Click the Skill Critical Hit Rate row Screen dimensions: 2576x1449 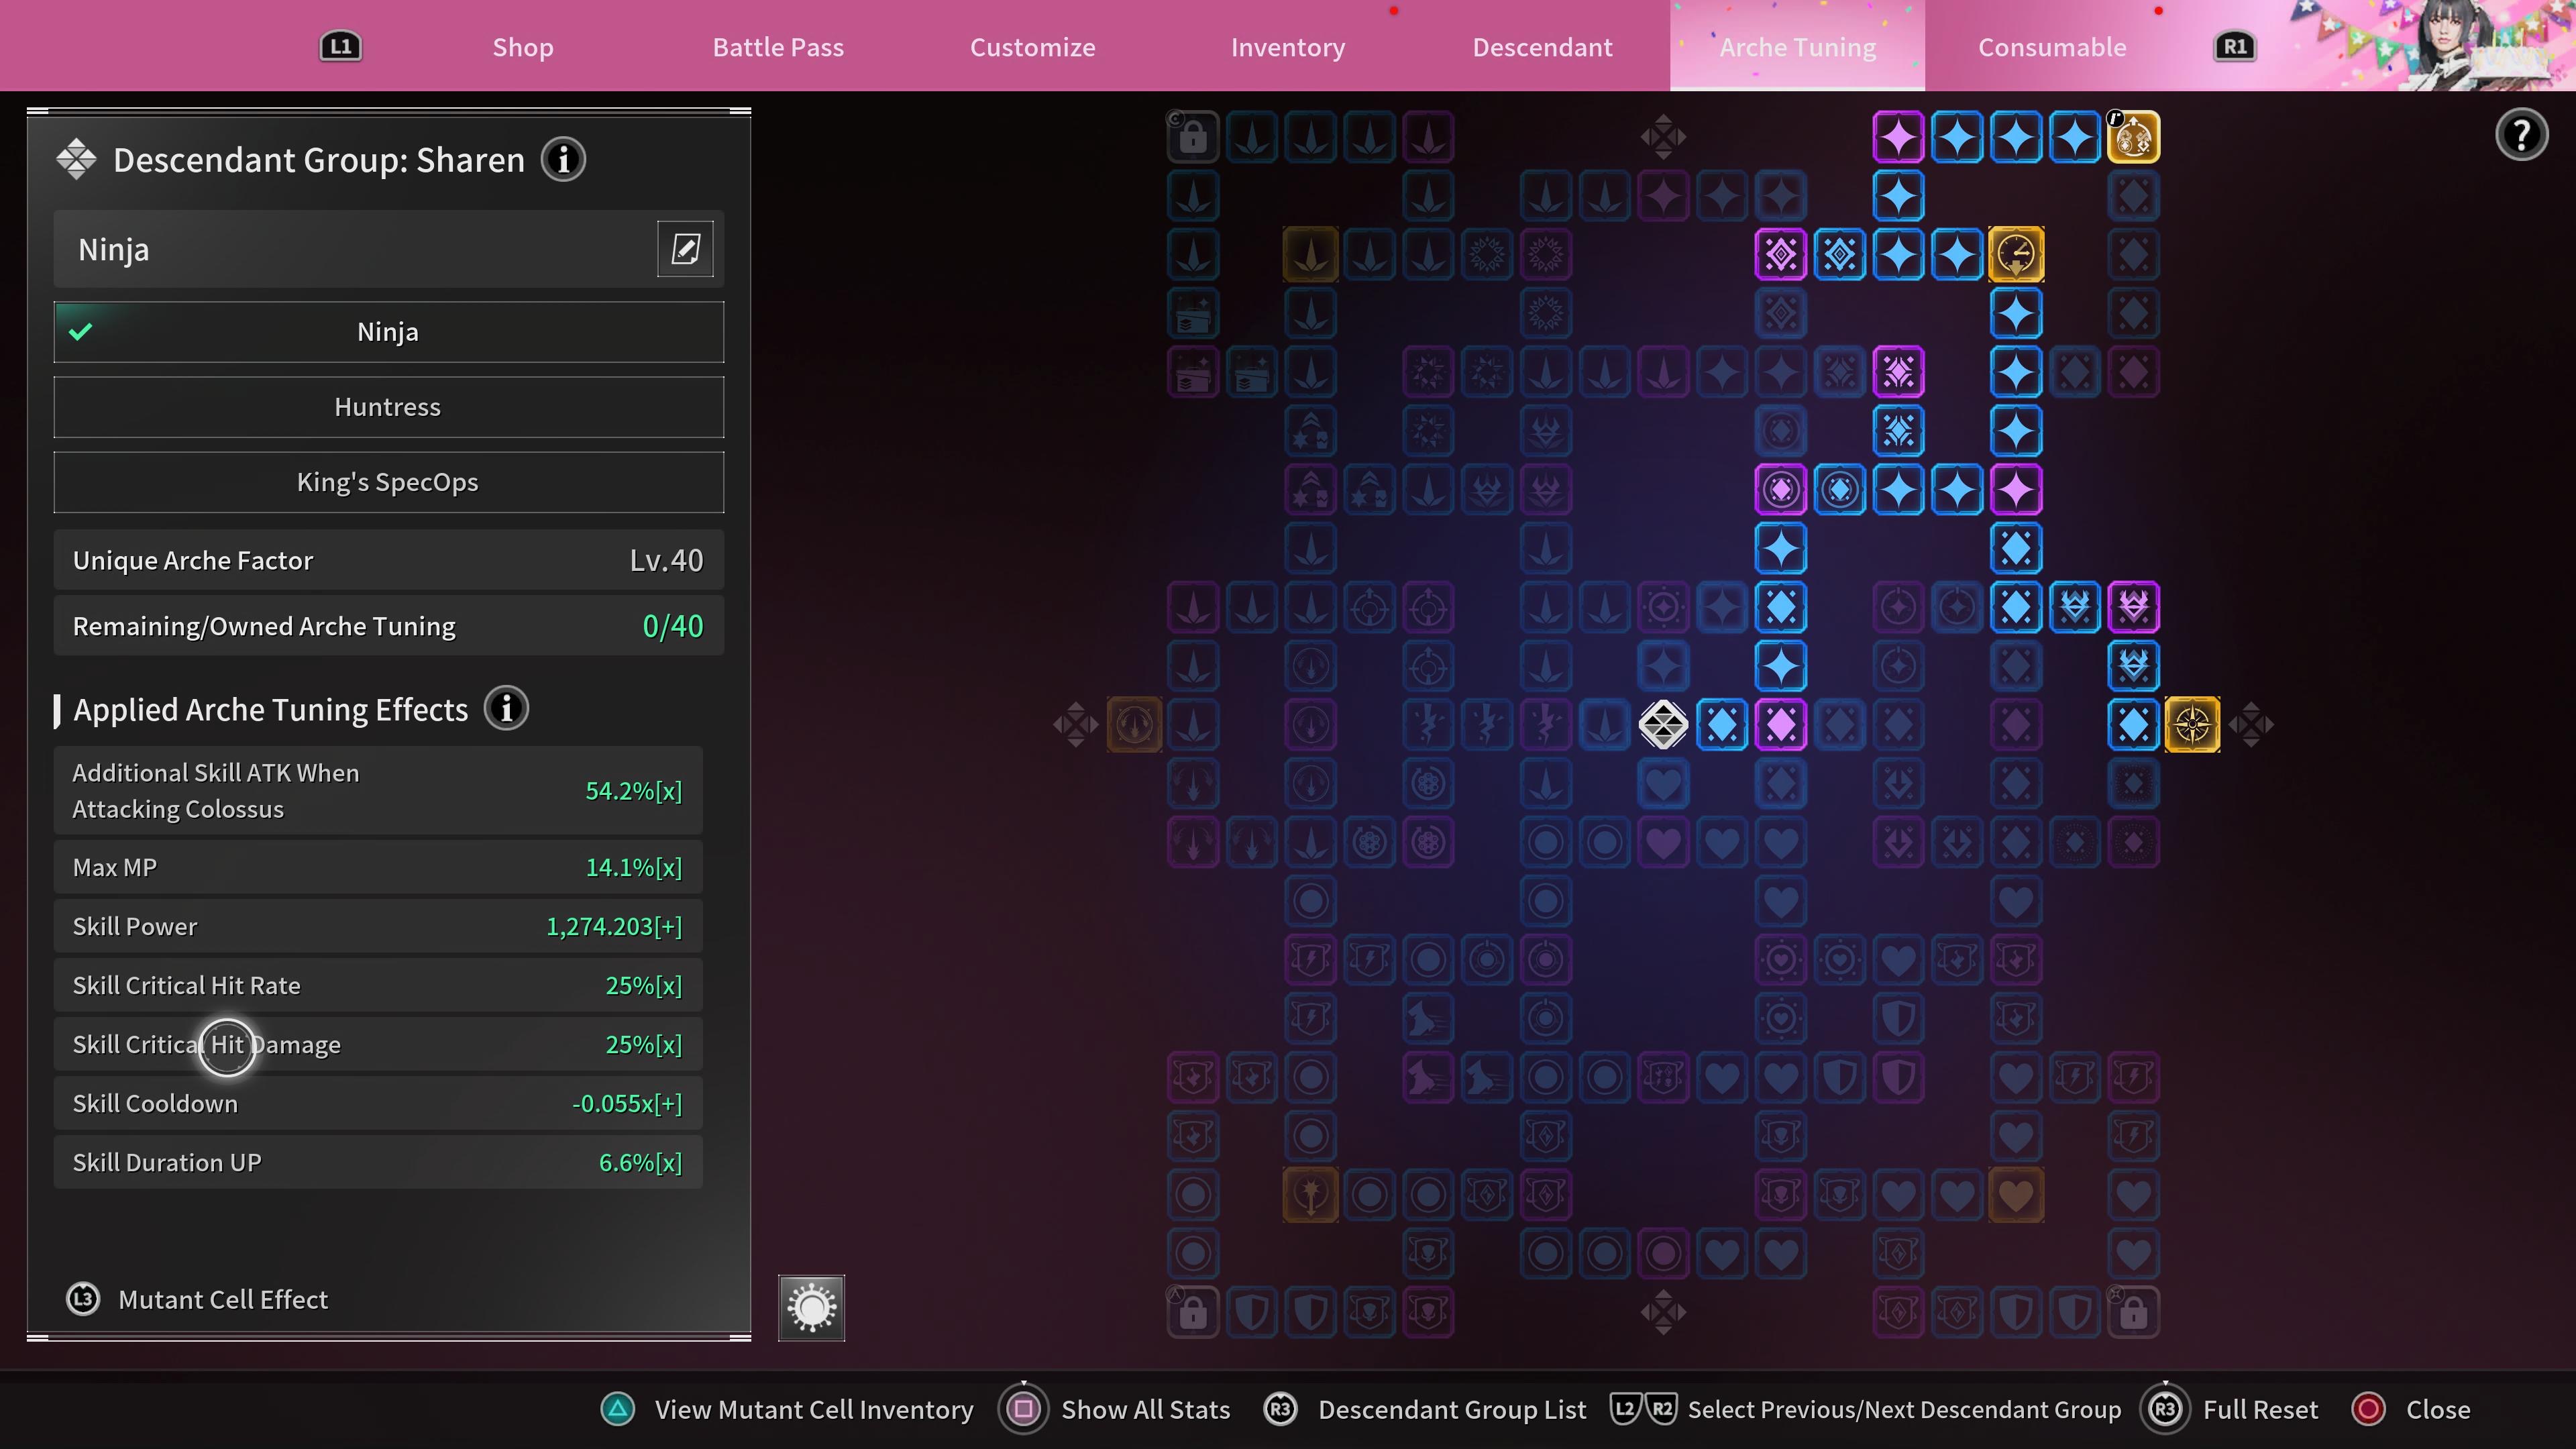click(x=378, y=985)
